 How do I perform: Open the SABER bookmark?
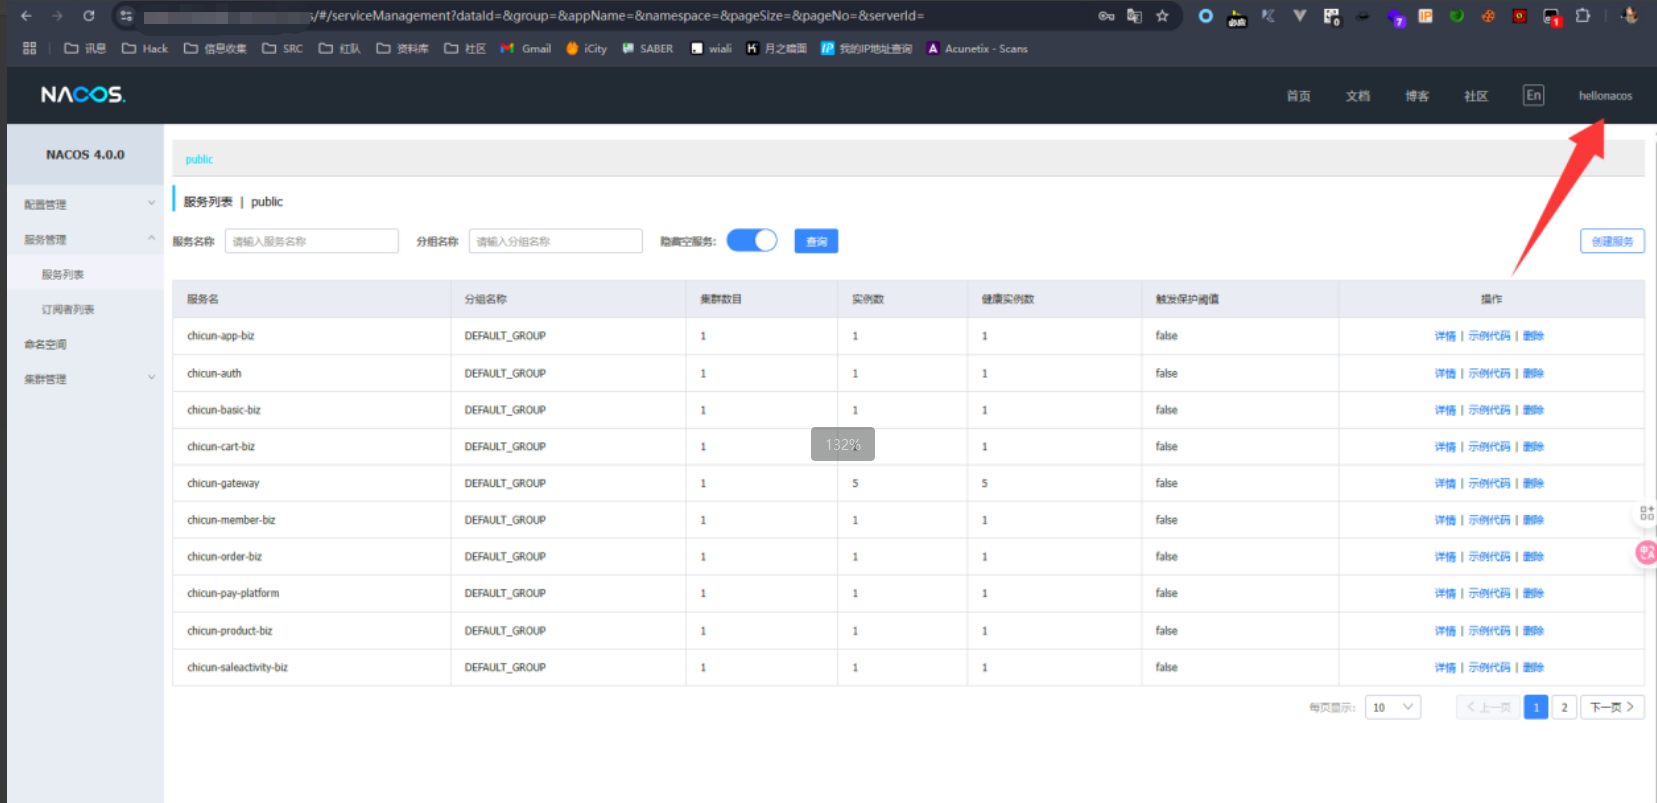647,48
